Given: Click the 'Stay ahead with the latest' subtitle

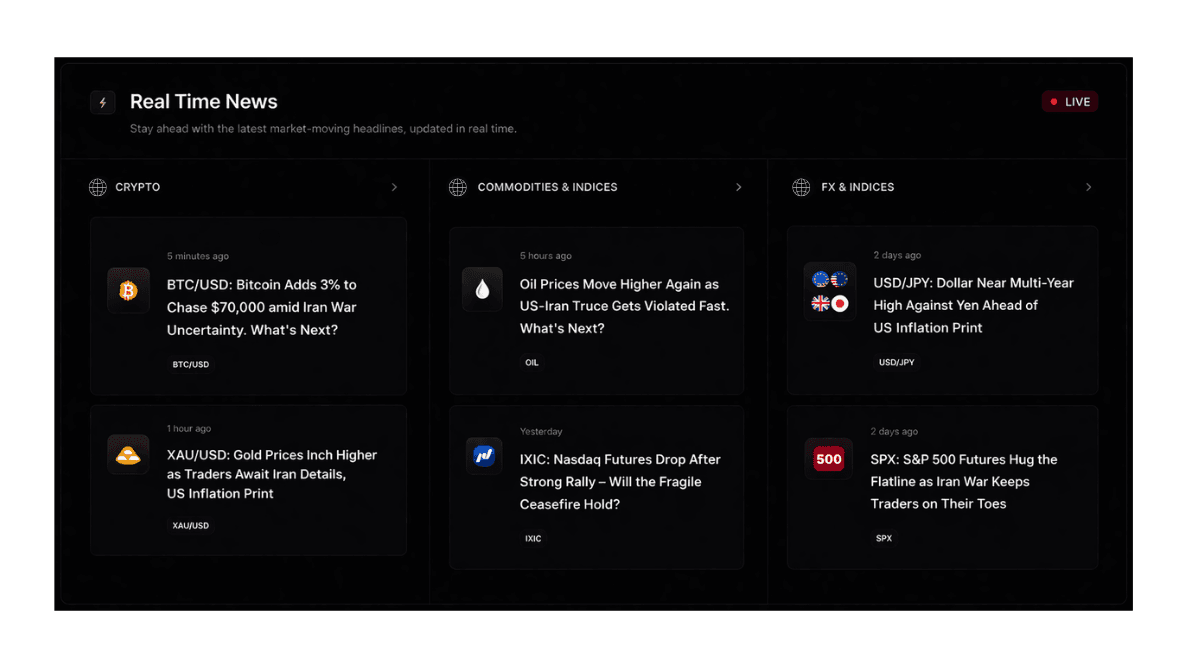Looking at the screenshot, I should point(324,129).
